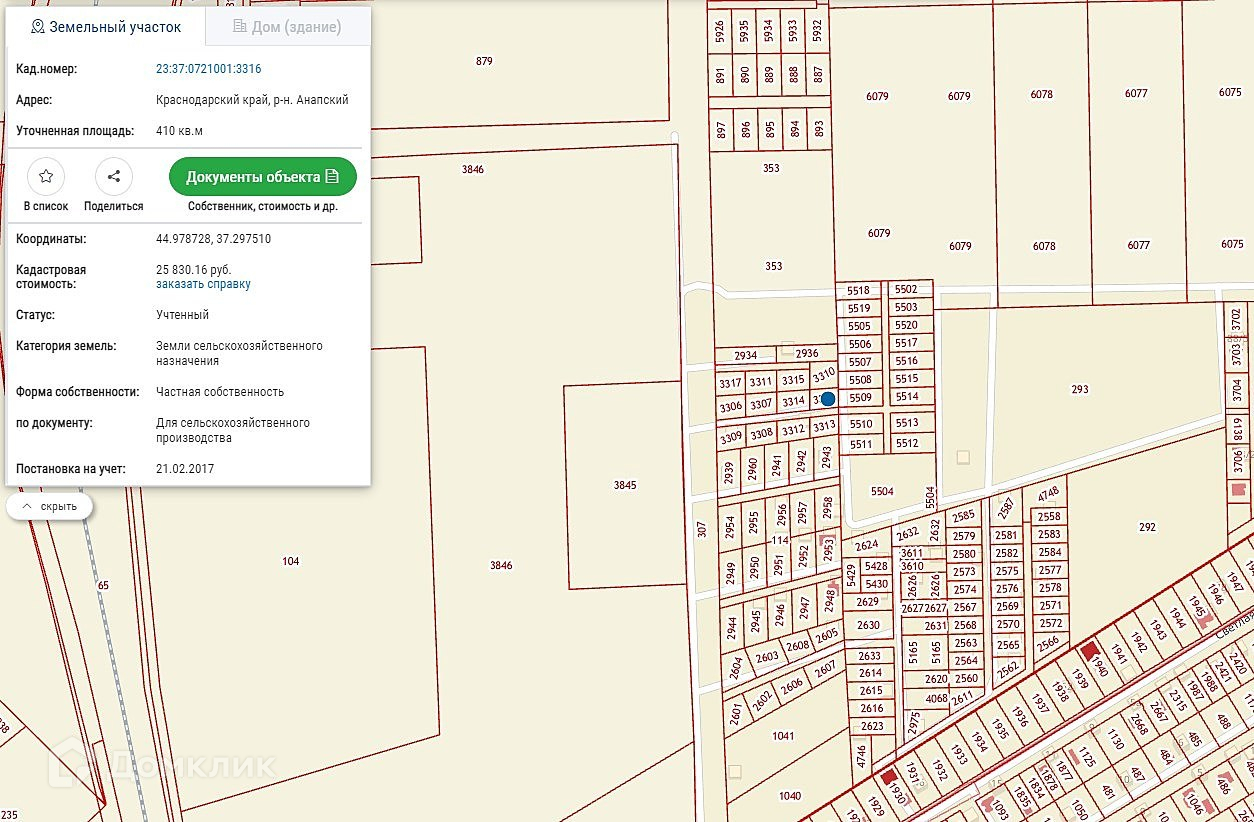Screen dimensions: 1254x822
Task: Open the cadastral number 23:37:0721001:3316 link
Action: point(209,69)
